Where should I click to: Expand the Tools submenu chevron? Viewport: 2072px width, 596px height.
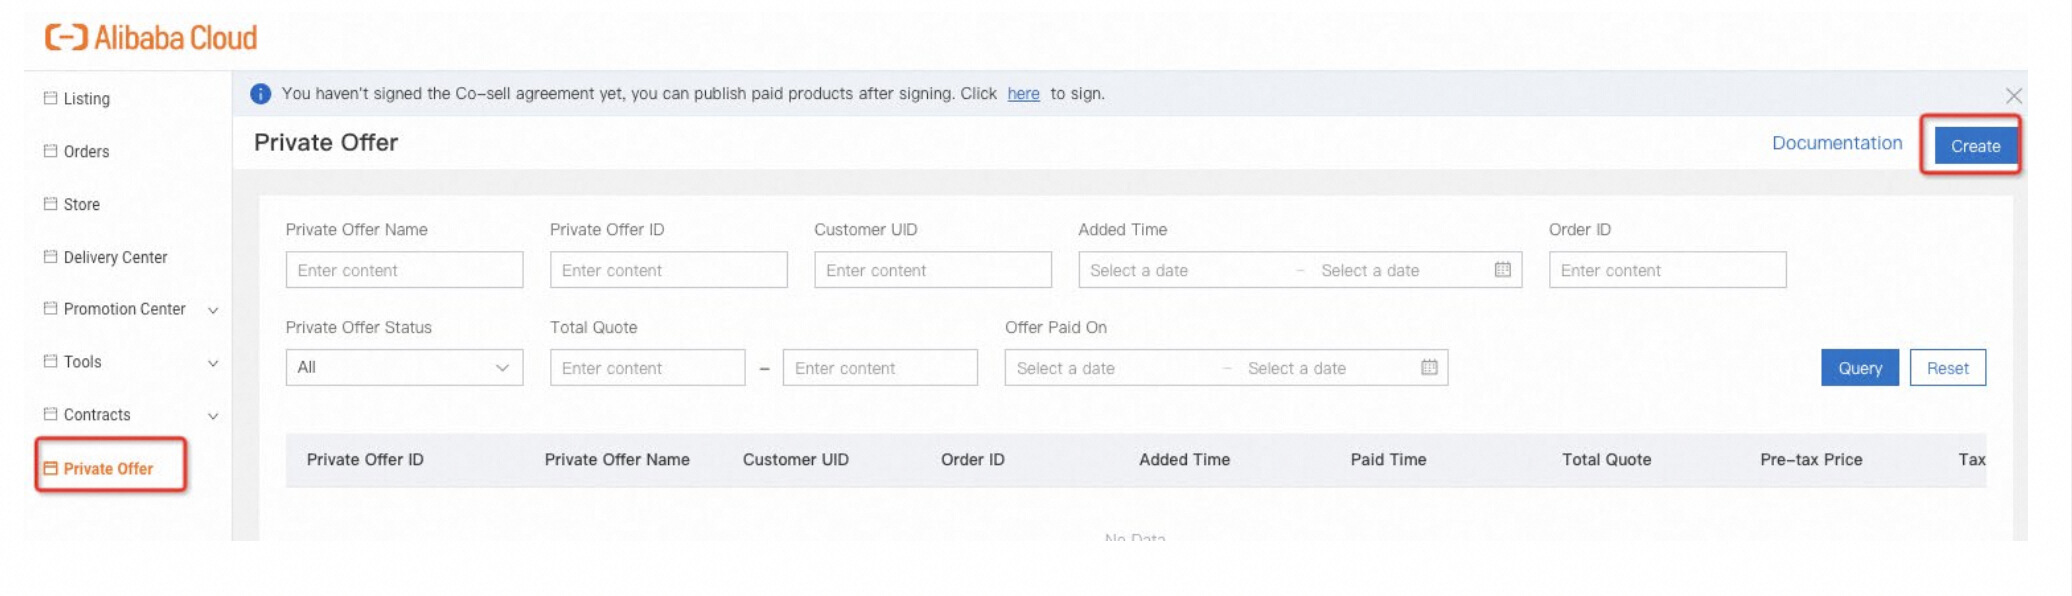[x=213, y=363]
